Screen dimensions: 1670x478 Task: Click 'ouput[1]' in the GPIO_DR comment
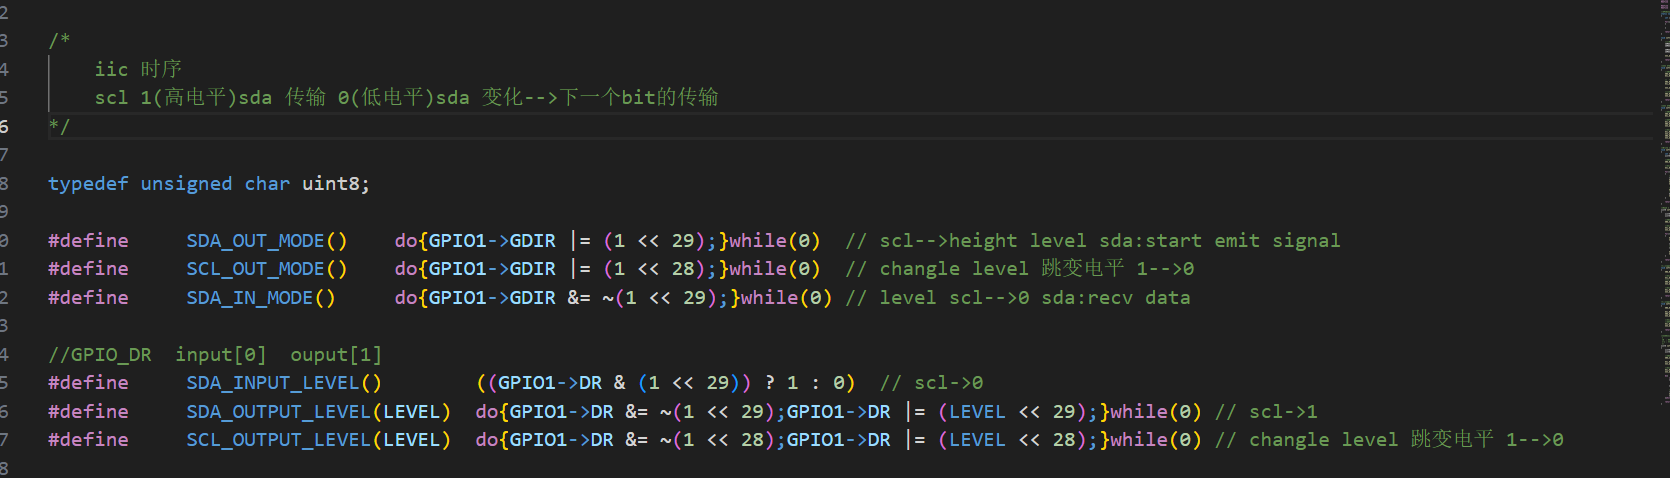click(336, 355)
